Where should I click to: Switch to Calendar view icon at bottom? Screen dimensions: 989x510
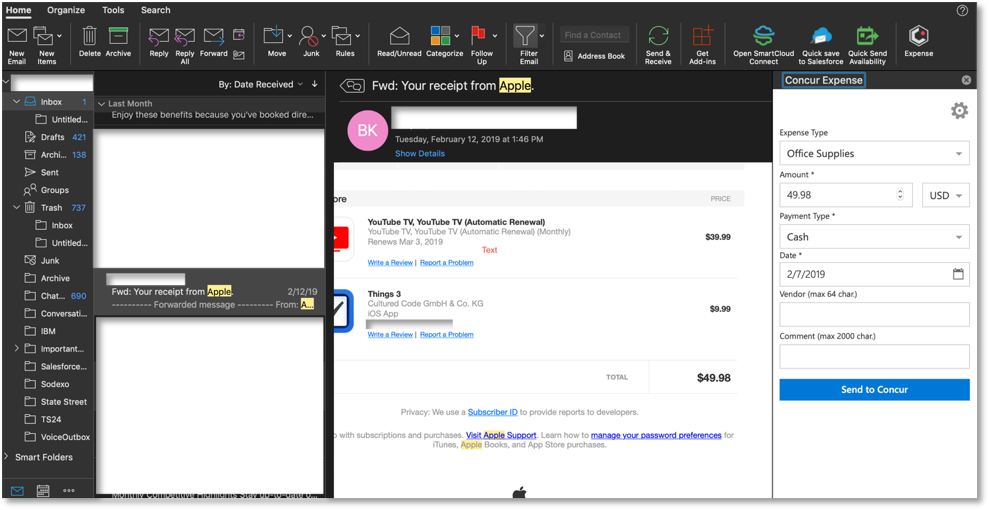click(43, 490)
